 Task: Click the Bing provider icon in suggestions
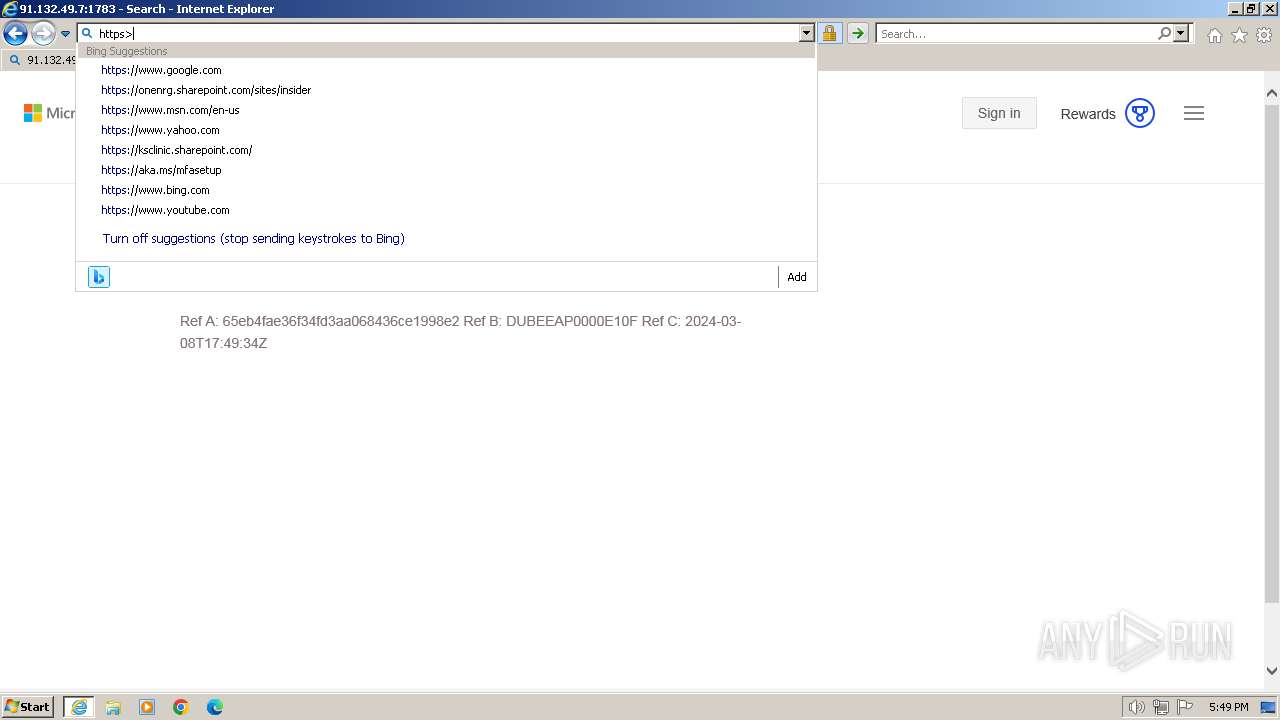pos(99,277)
